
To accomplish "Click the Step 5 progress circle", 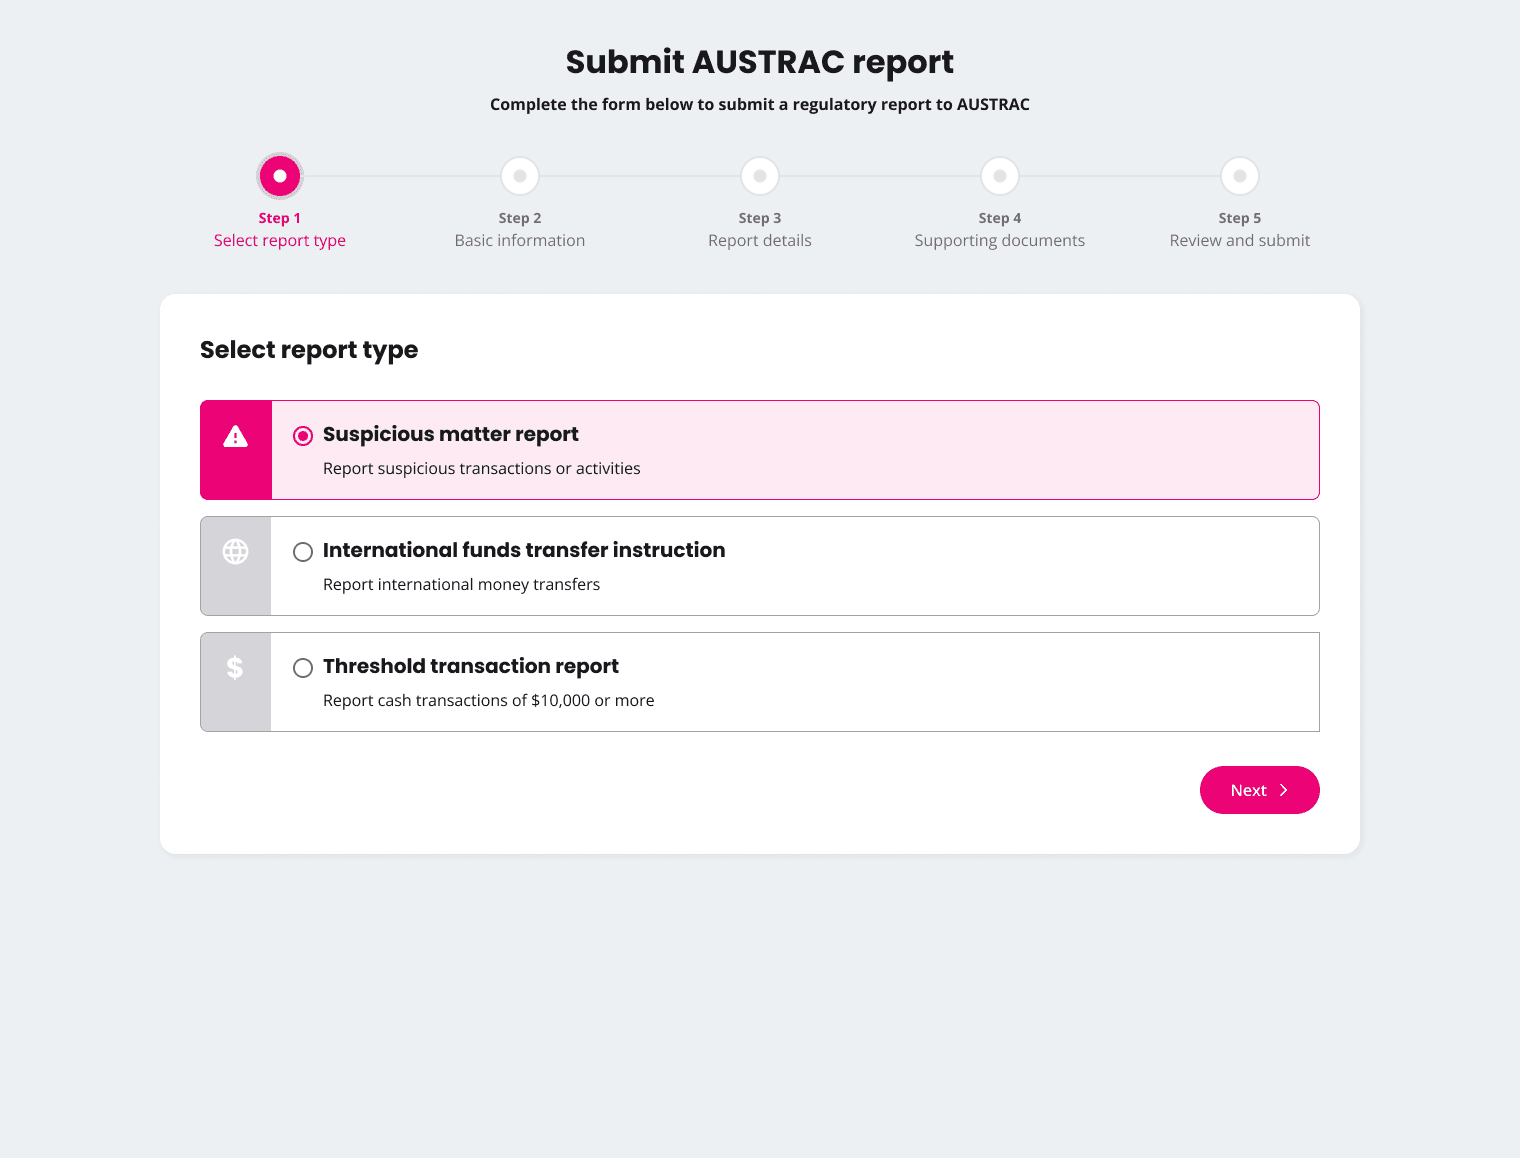I will 1240,176.
